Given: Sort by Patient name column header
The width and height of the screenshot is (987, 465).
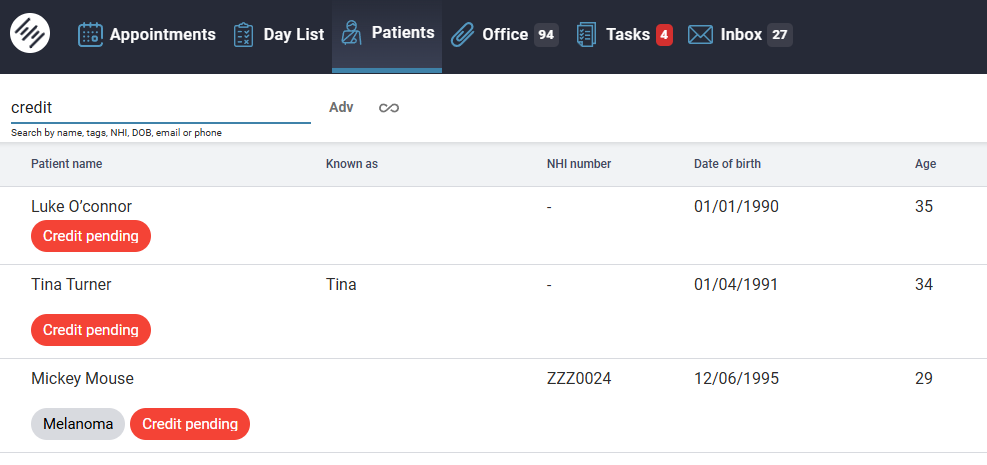Looking at the screenshot, I should coord(66,164).
